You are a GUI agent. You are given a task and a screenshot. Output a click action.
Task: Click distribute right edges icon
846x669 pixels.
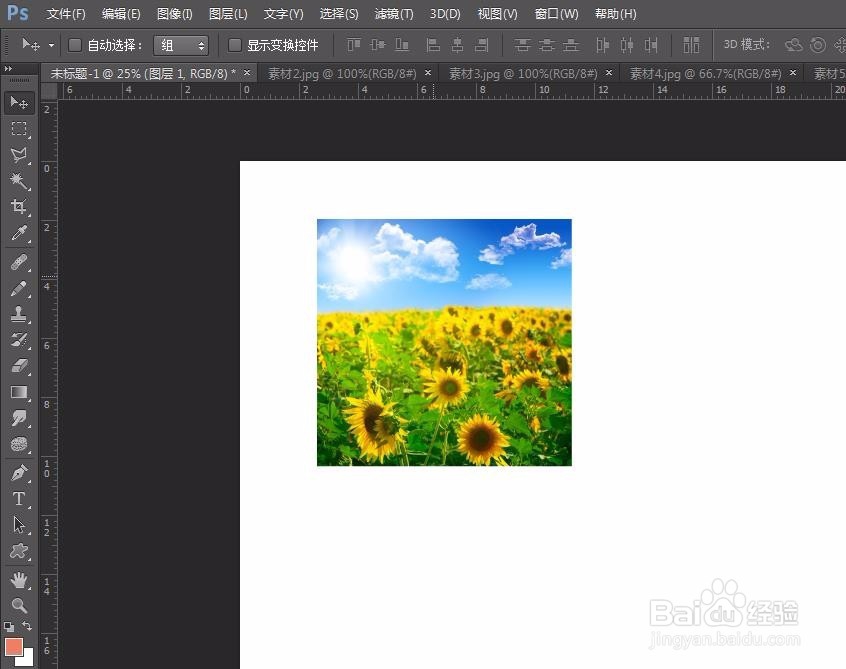point(651,45)
